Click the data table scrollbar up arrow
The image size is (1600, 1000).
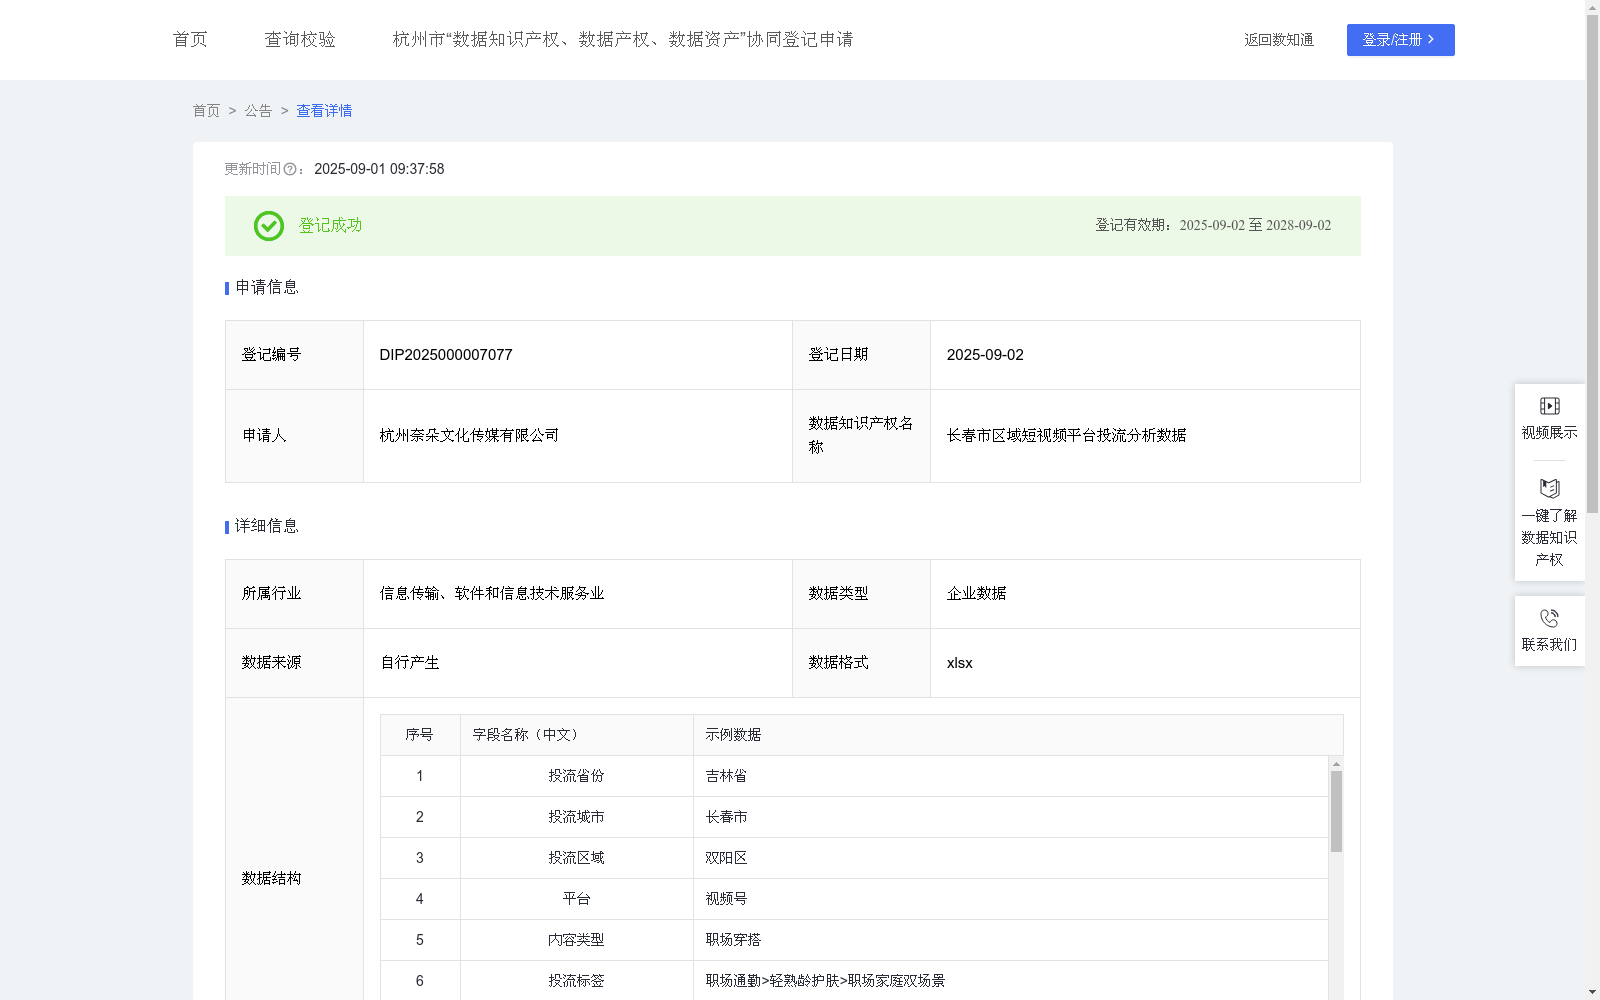[1336, 764]
